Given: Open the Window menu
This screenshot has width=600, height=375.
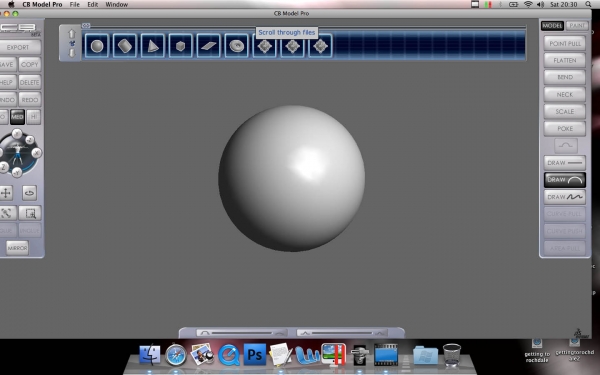Looking at the screenshot, I should [x=117, y=5].
